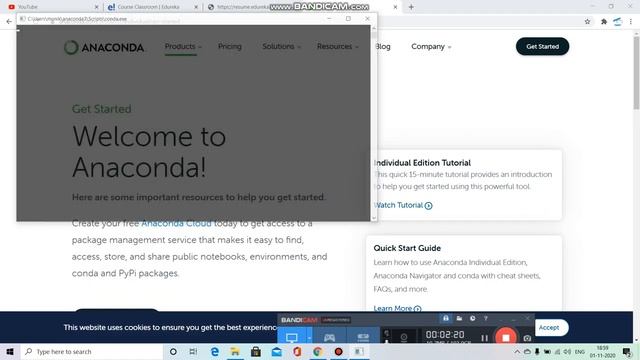Viewport: 640px width, 360px height.
Task: Select Bandicam HDMI device recording mode
Action: (363, 338)
